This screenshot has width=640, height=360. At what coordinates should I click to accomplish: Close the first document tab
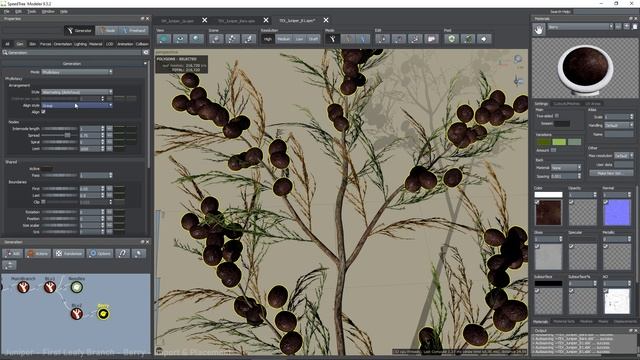(x=204, y=20)
